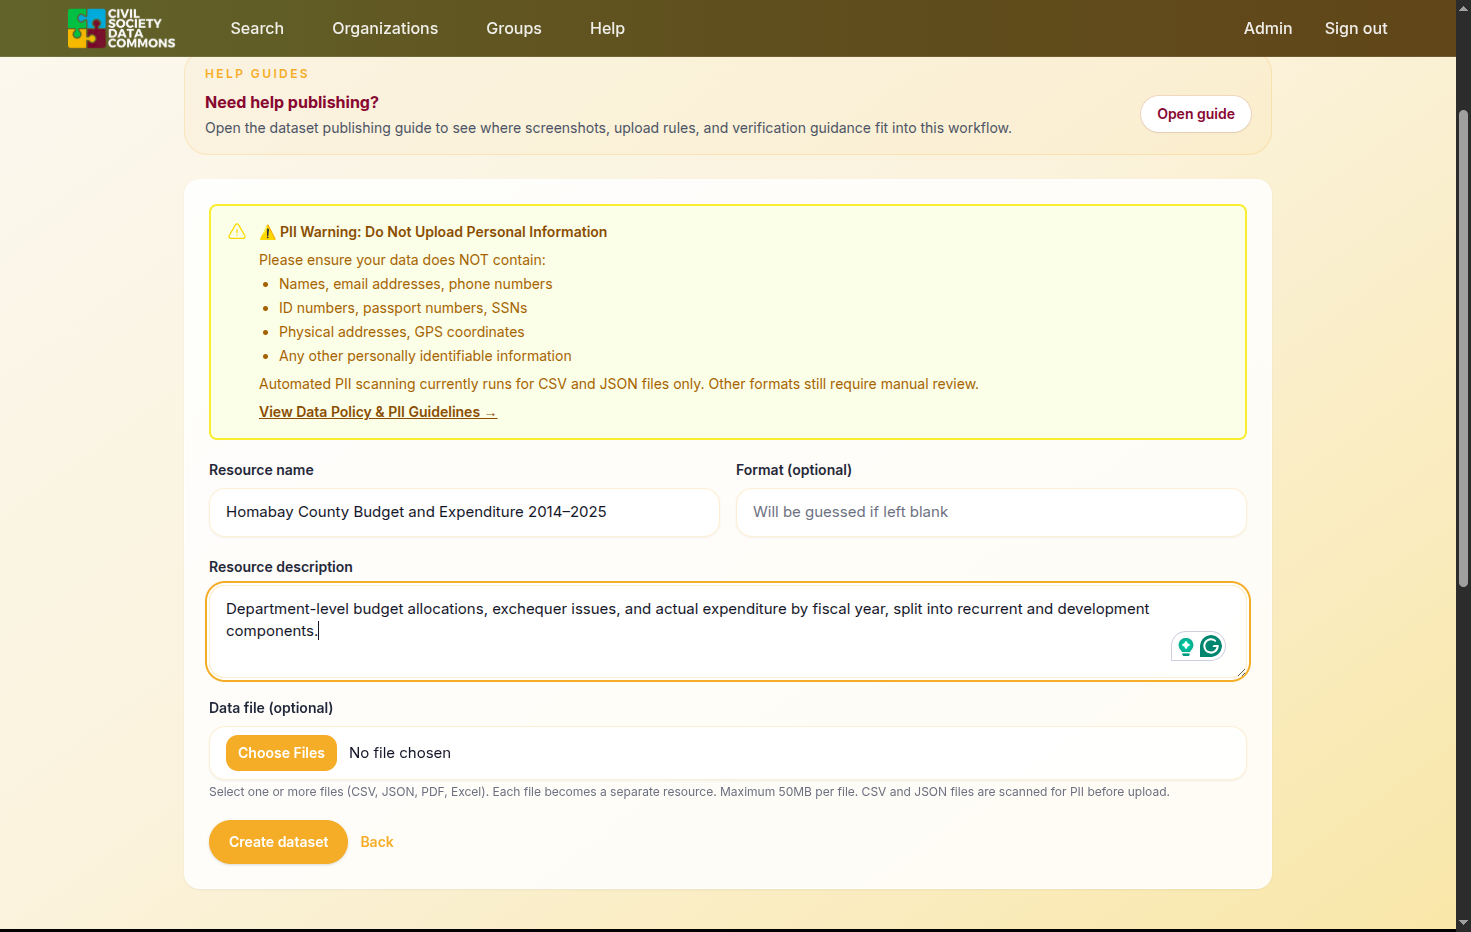Click the 'Need help publishing?' heading
The height and width of the screenshot is (932, 1471).
[292, 102]
